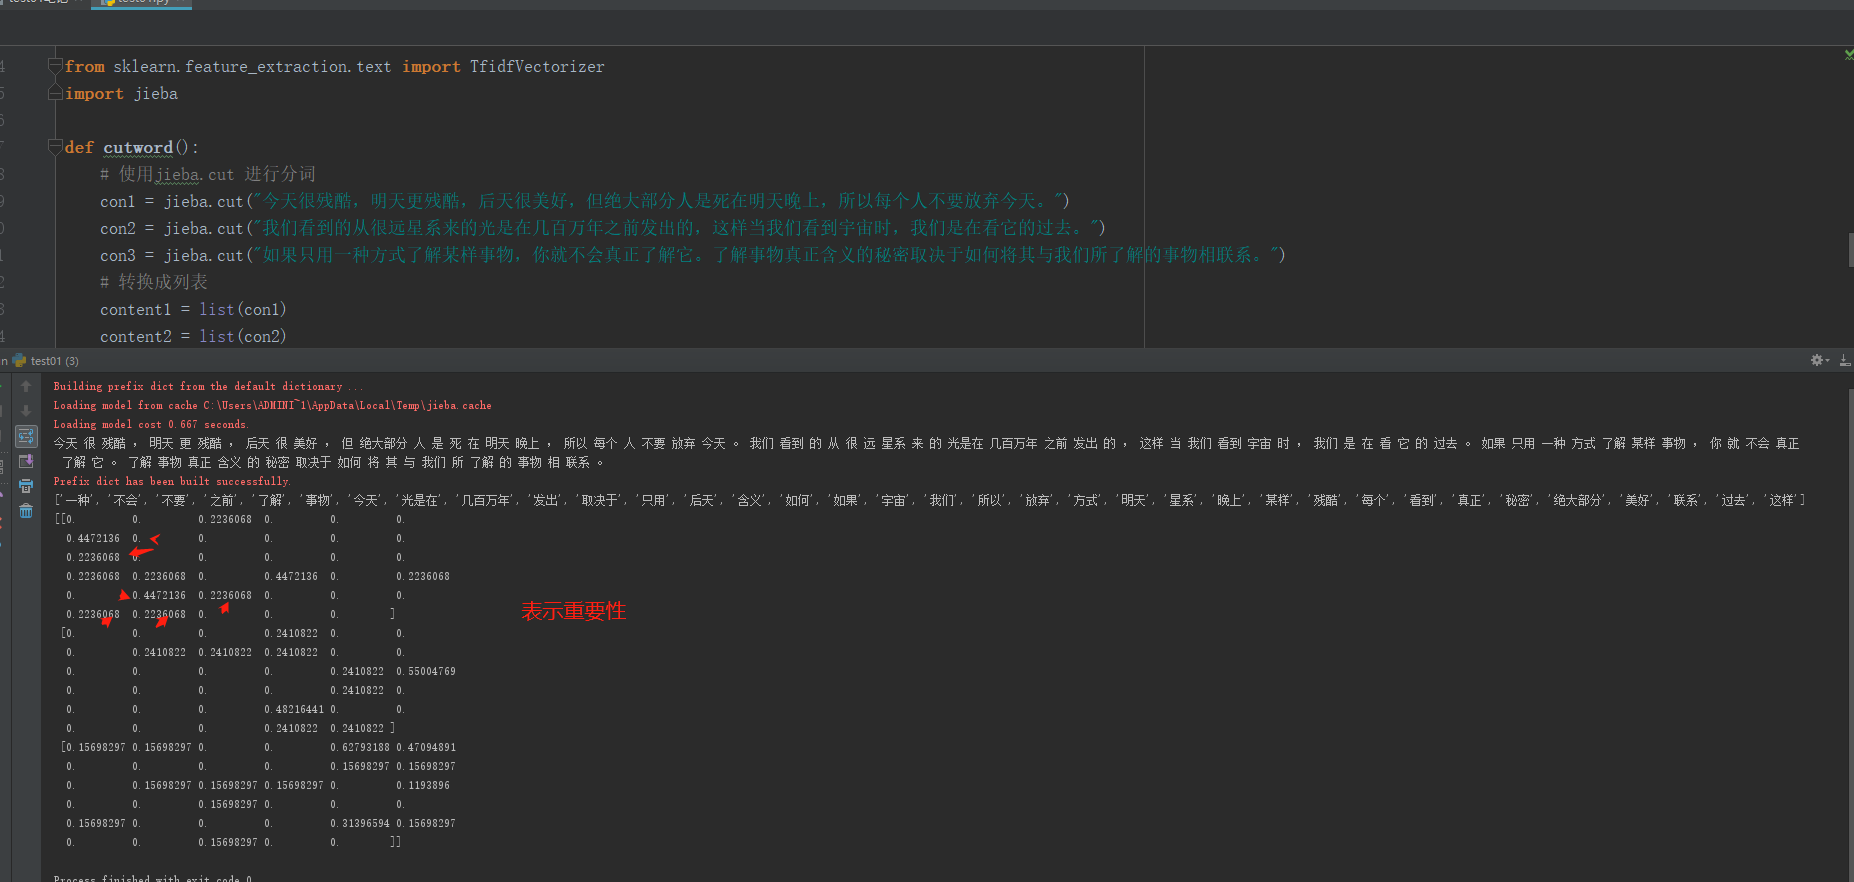Click the Down the Stack Trace arrow
Image resolution: width=1854 pixels, height=882 pixels.
(26, 410)
